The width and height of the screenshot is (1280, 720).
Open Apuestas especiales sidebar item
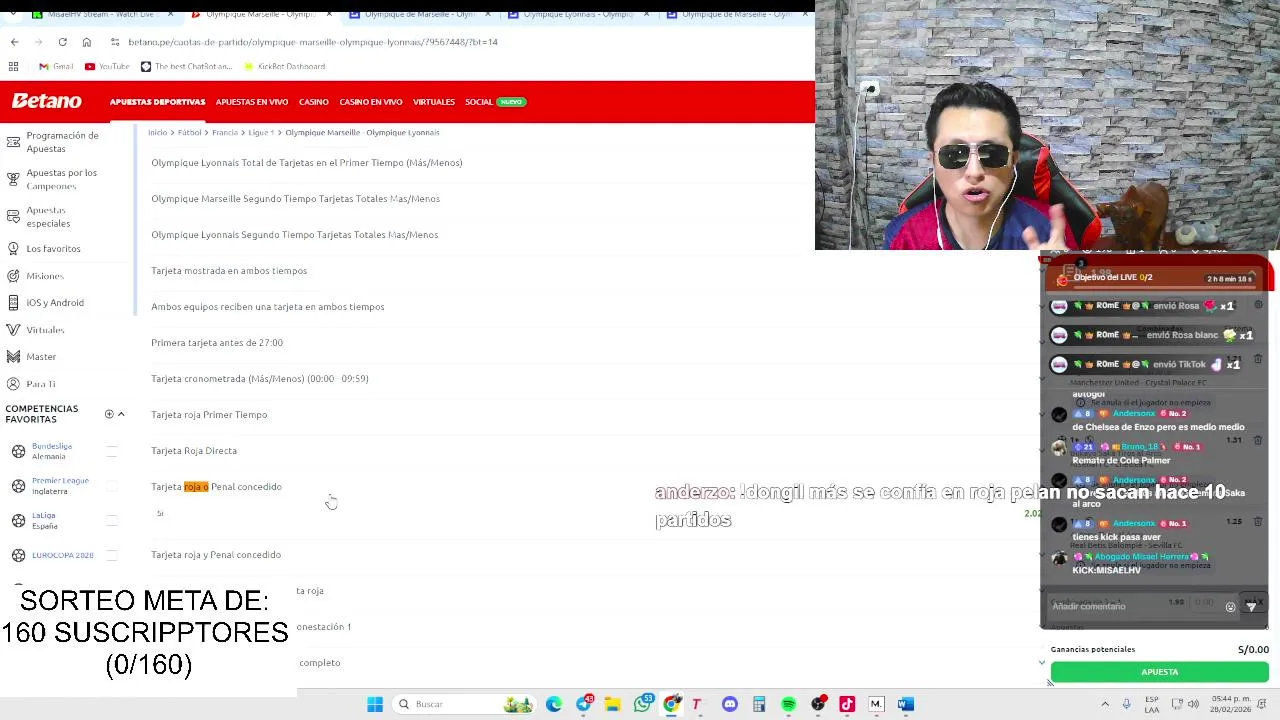(x=48, y=216)
